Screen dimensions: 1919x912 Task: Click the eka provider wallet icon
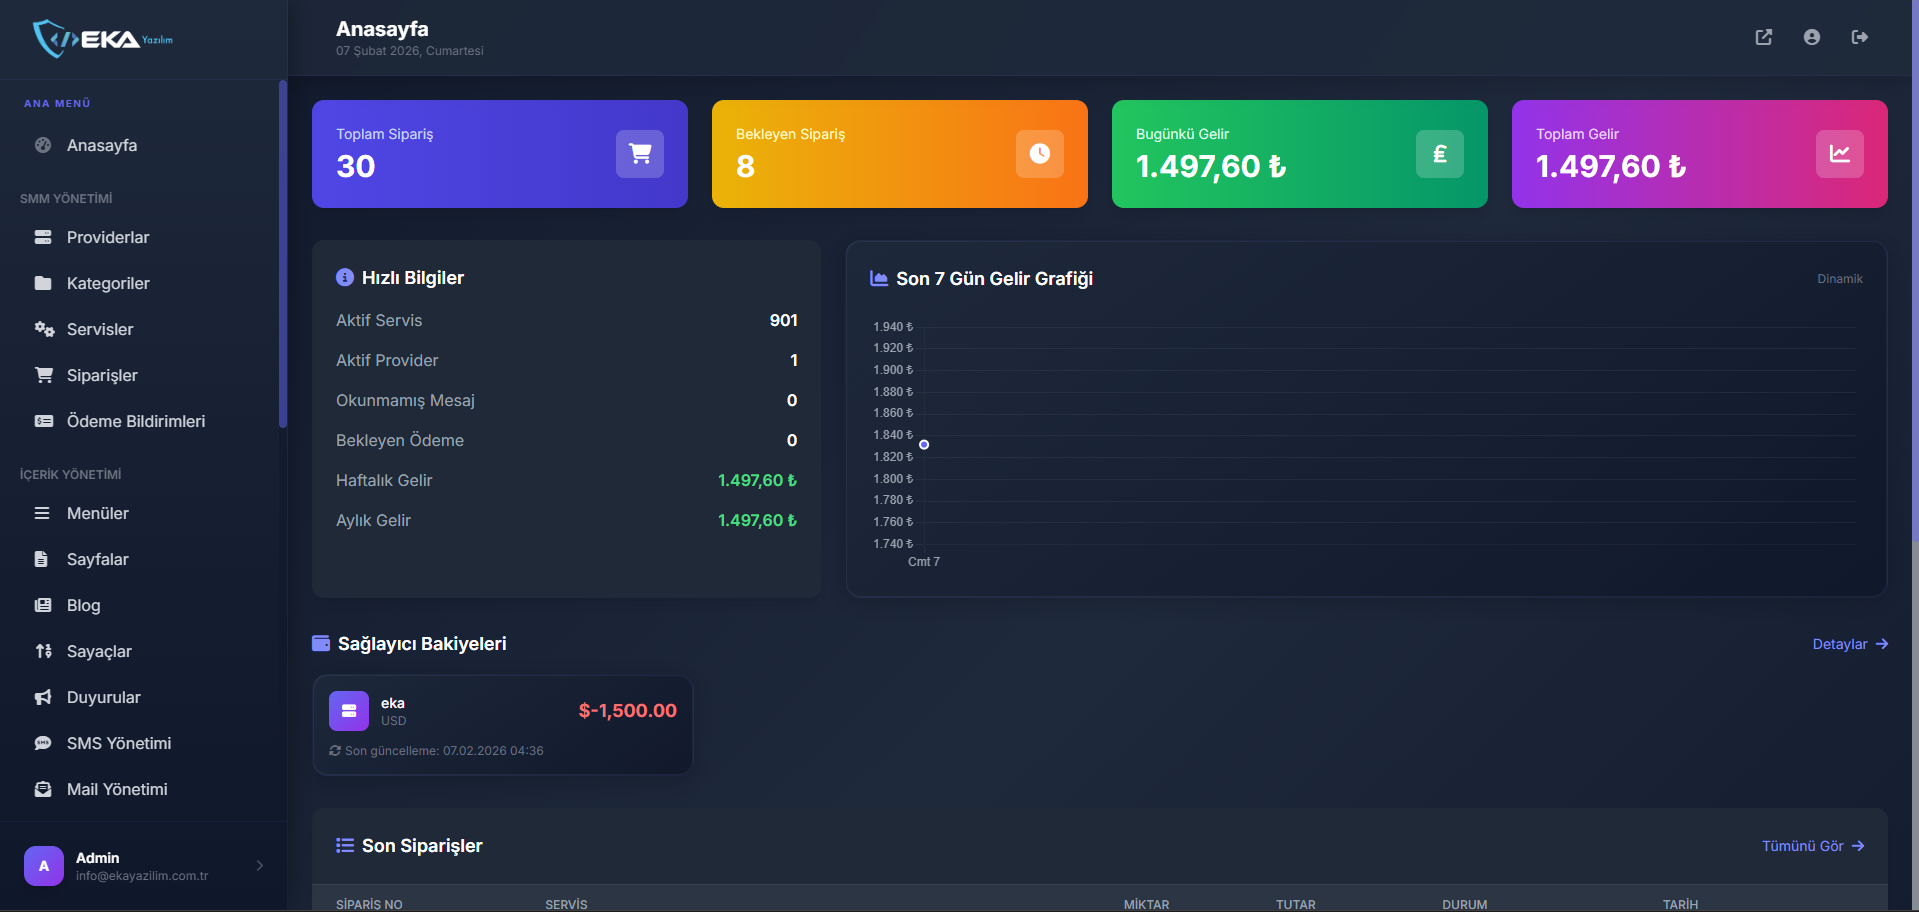point(349,711)
